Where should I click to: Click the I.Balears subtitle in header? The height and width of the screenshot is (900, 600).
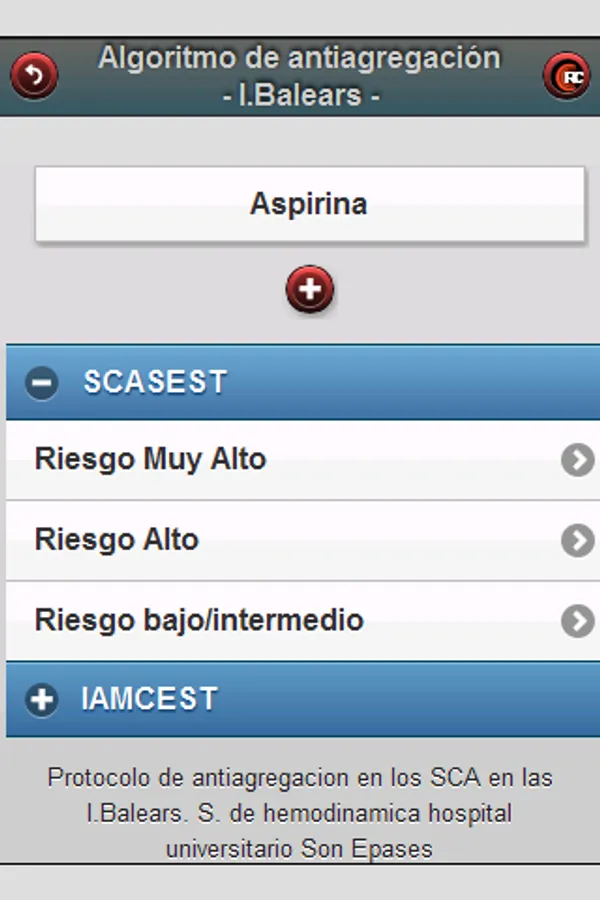300,97
